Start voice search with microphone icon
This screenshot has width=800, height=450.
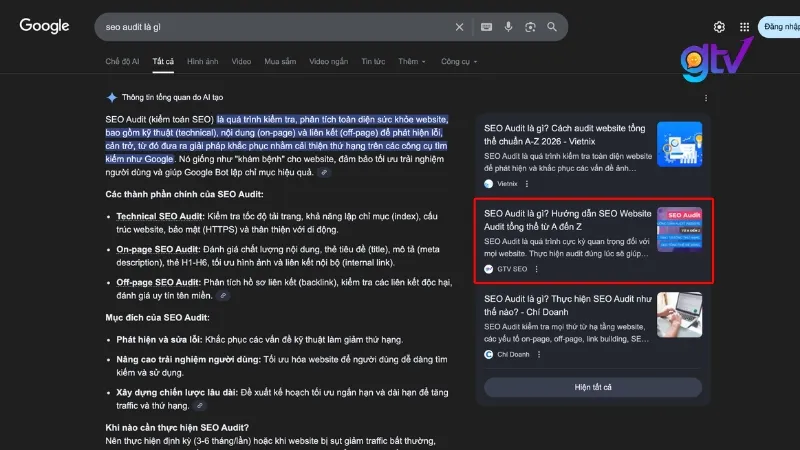click(x=508, y=27)
